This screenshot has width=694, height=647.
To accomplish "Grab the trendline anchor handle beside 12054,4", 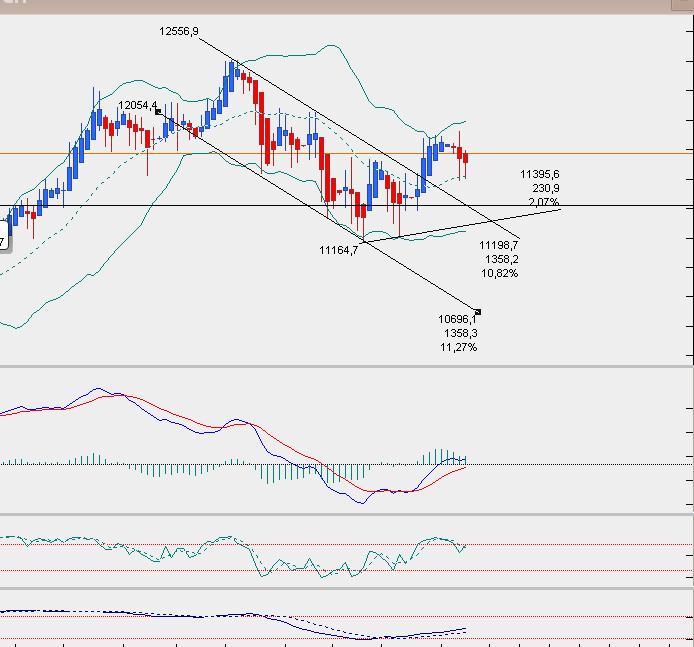I will (158, 112).
